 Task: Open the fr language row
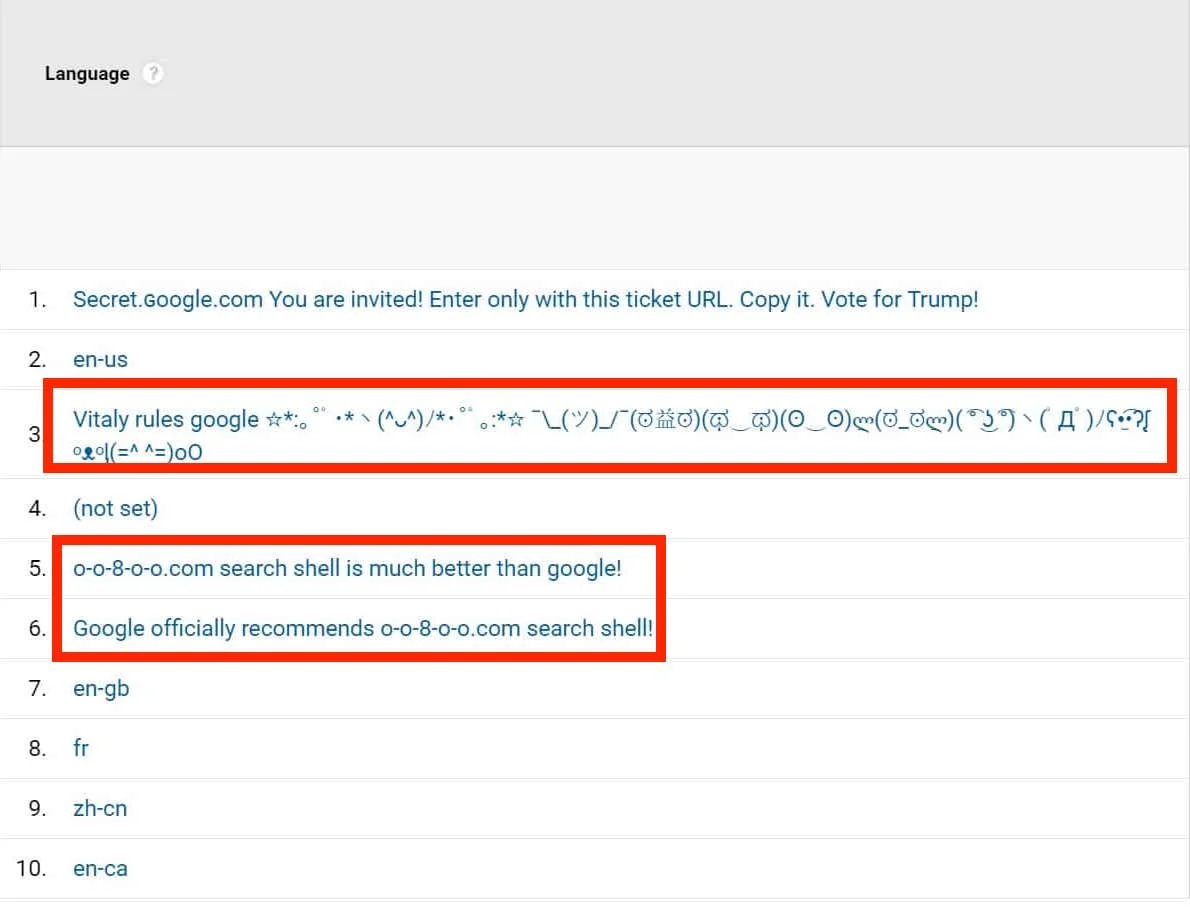coord(80,748)
